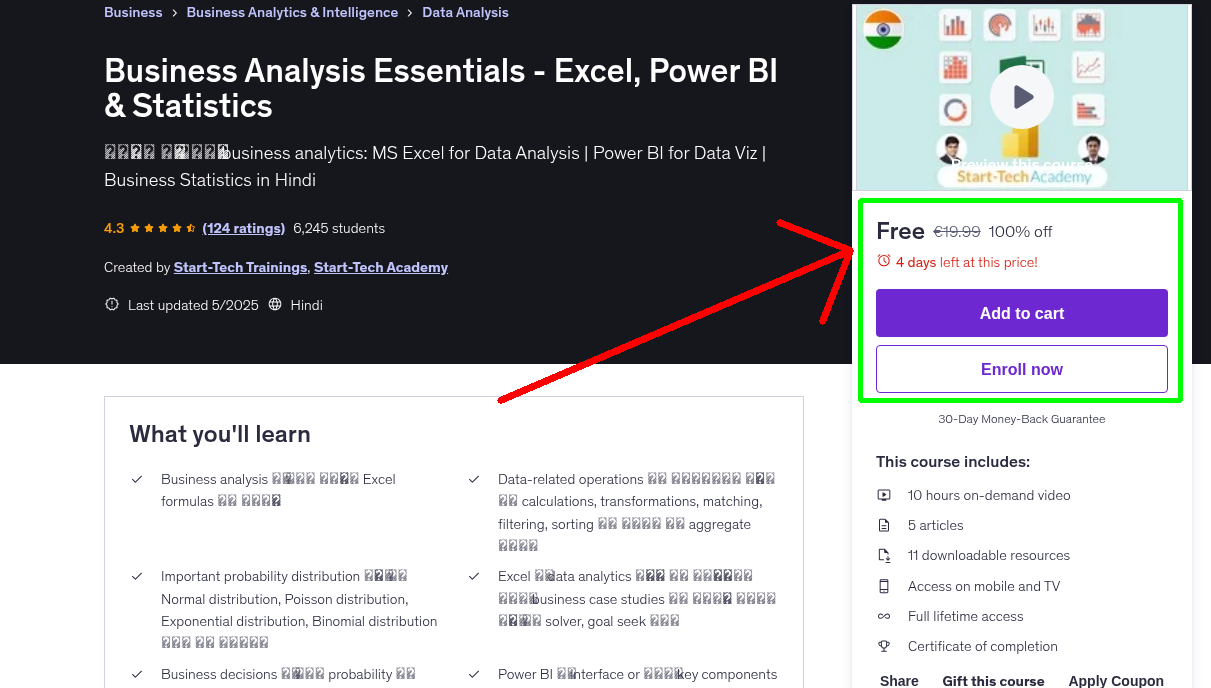
Task: Click Access on mobile and TV text
Action: click(984, 586)
